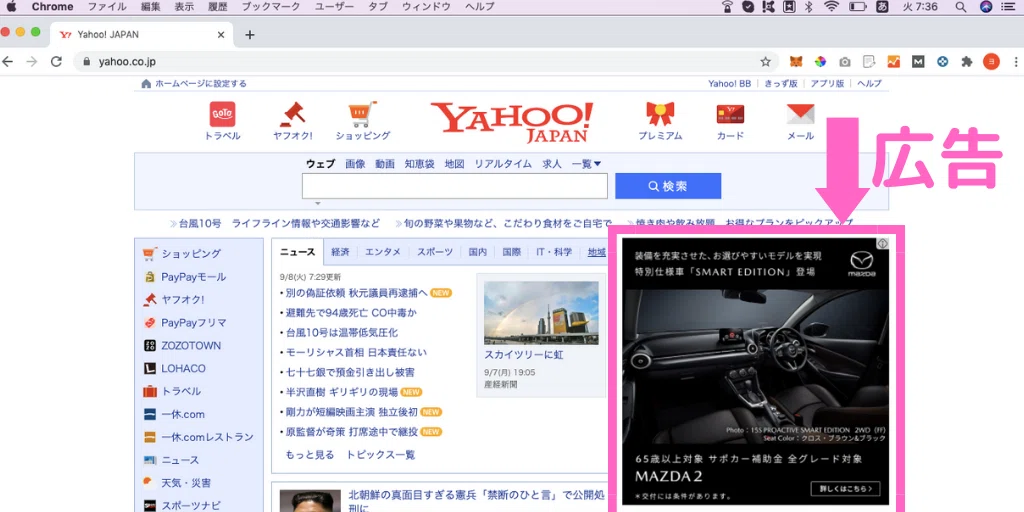Select the 国際 news tab

click(511, 252)
